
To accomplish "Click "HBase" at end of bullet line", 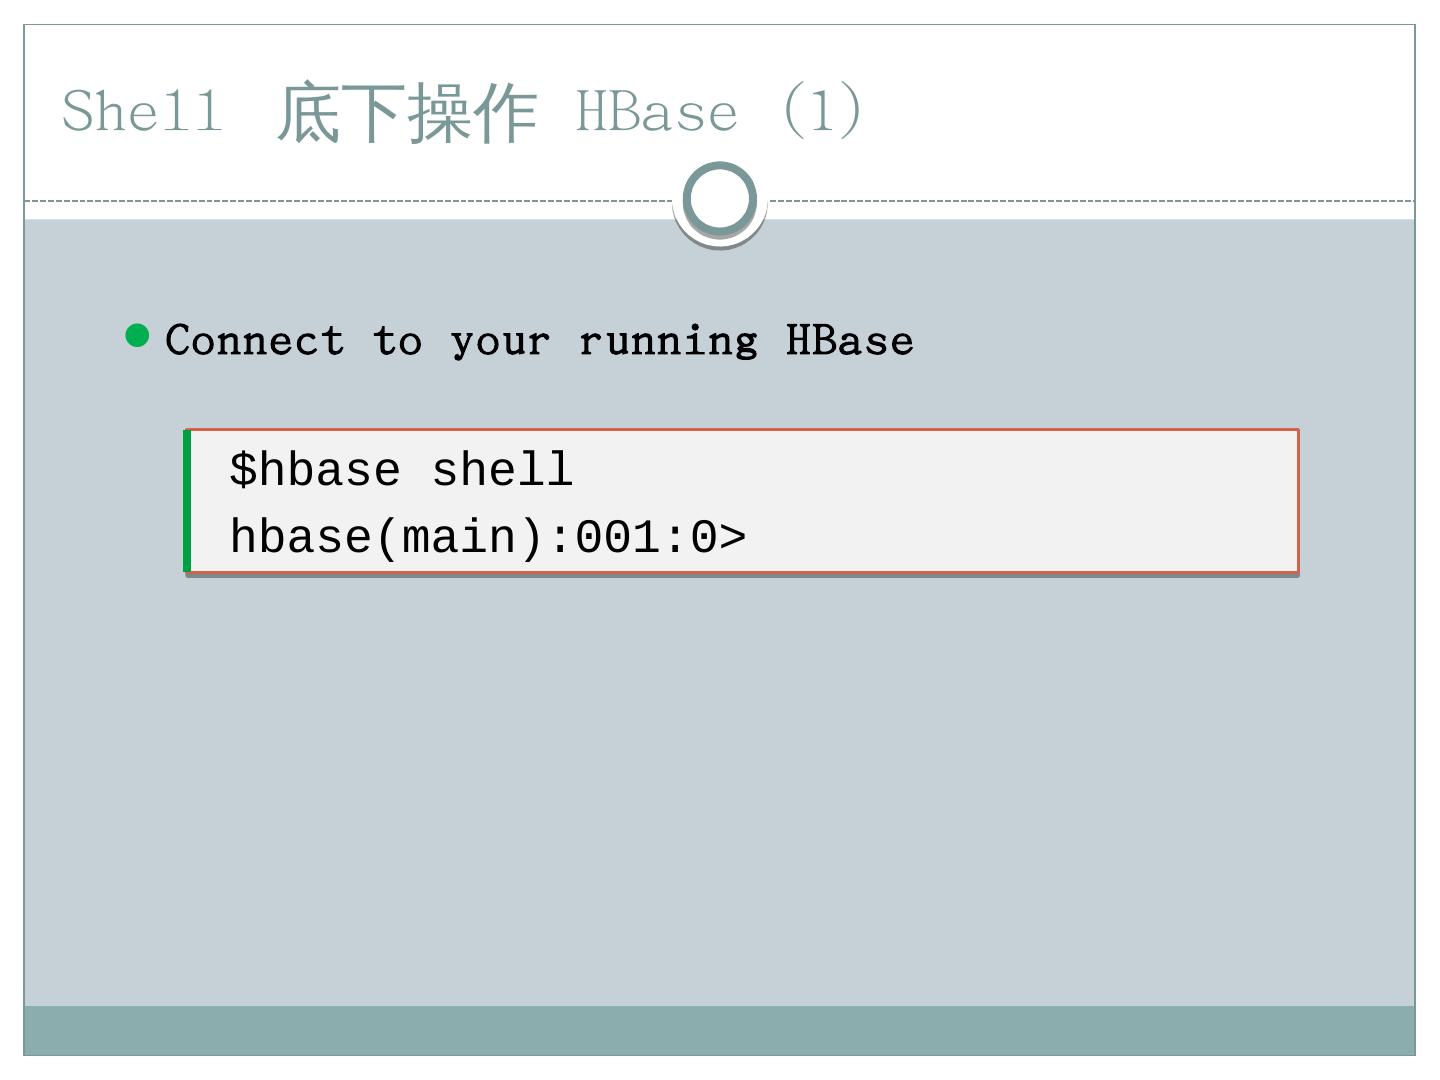I will (x=849, y=341).
